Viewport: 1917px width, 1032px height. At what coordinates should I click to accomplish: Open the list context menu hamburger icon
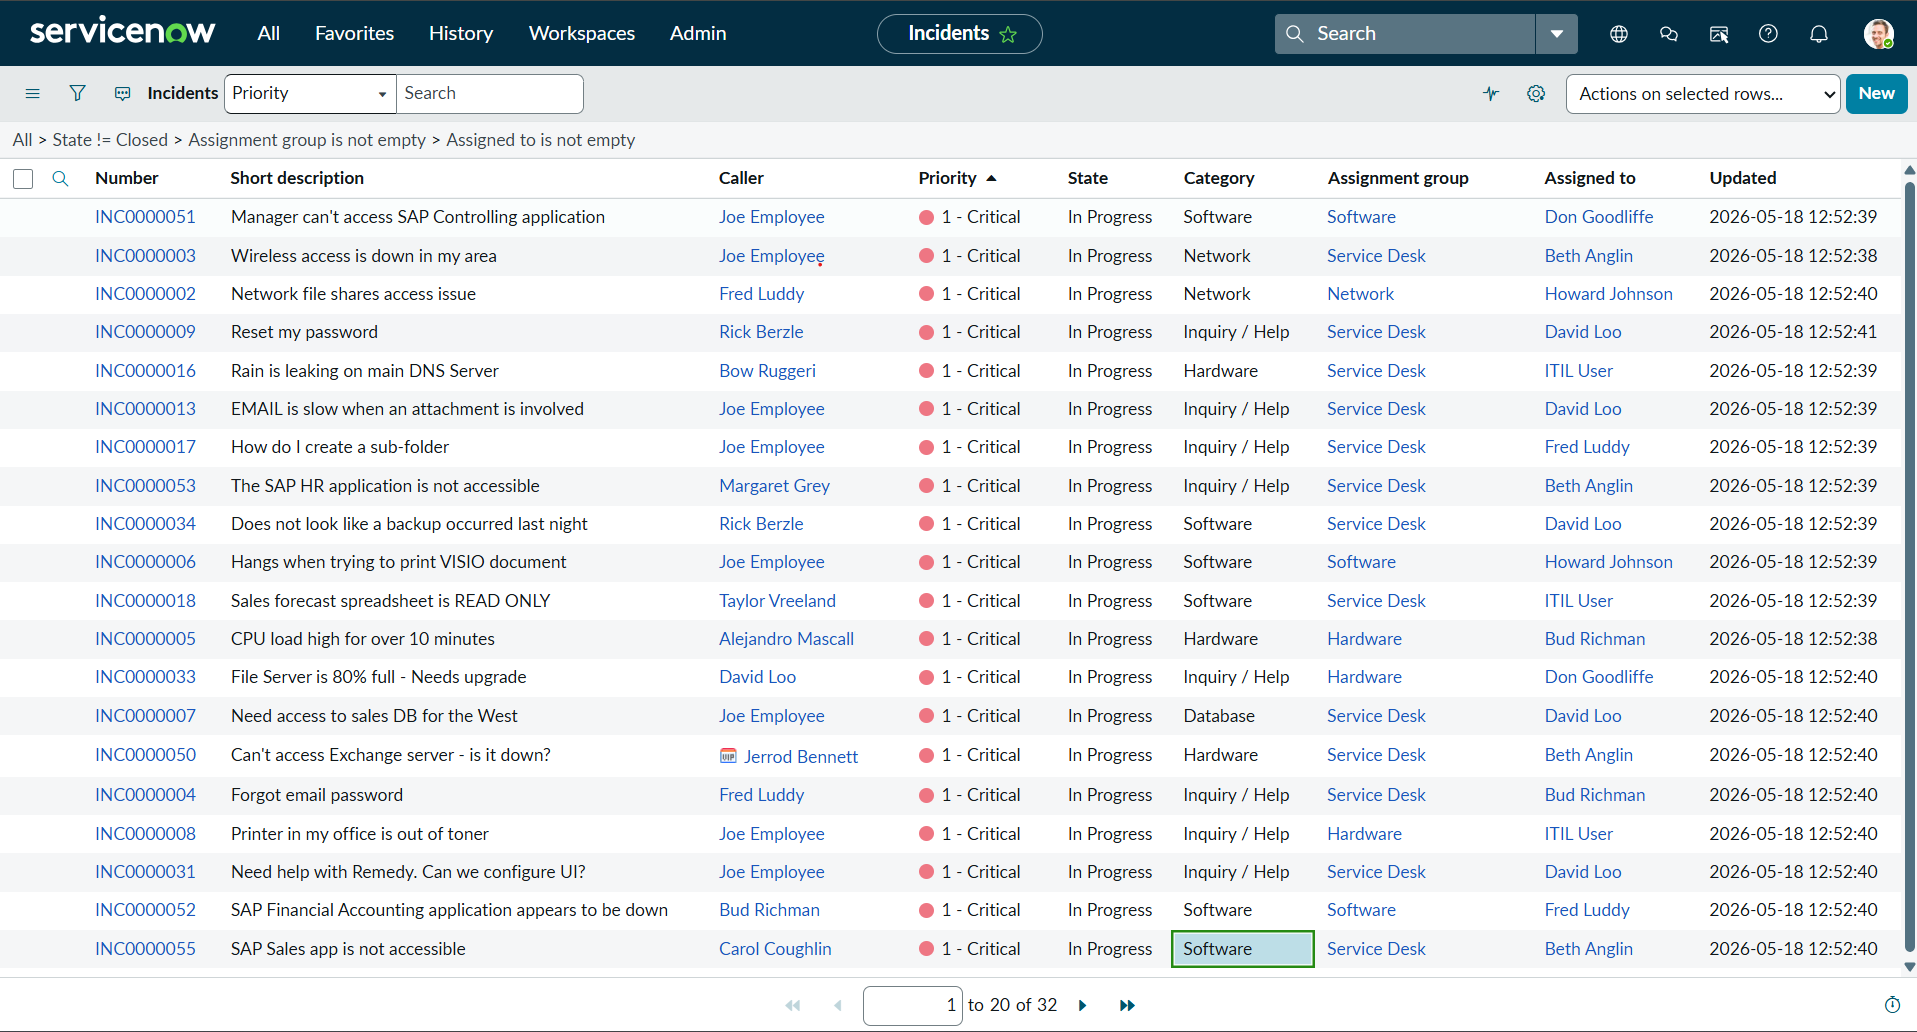pos(33,94)
